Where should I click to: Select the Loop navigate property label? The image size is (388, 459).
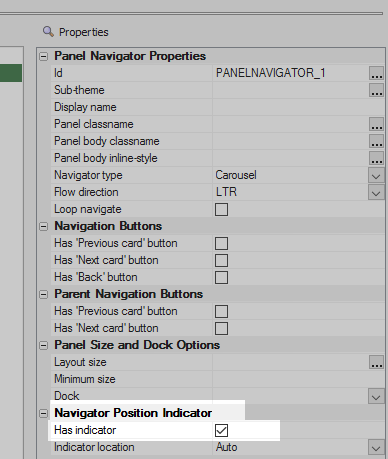coord(88,209)
